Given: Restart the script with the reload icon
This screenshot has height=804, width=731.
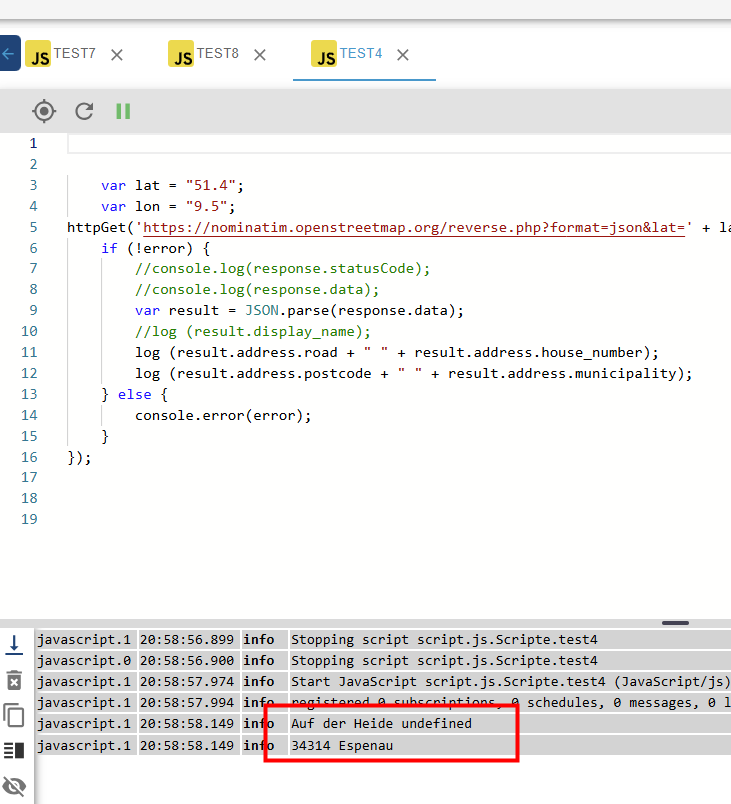Looking at the screenshot, I should (x=84, y=111).
